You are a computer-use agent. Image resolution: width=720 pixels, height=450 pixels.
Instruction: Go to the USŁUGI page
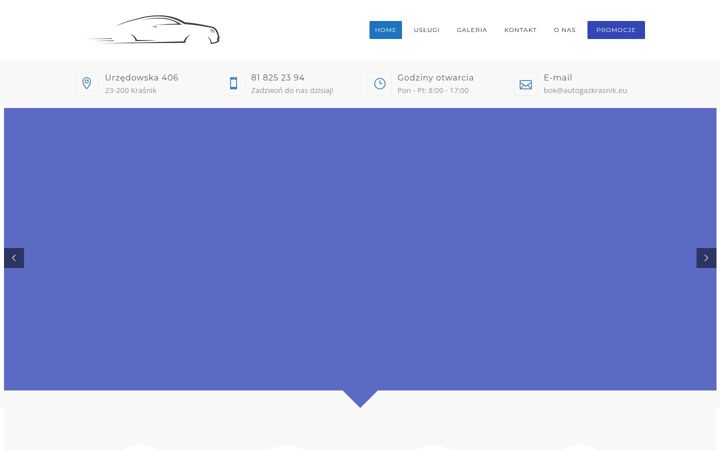[426, 30]
